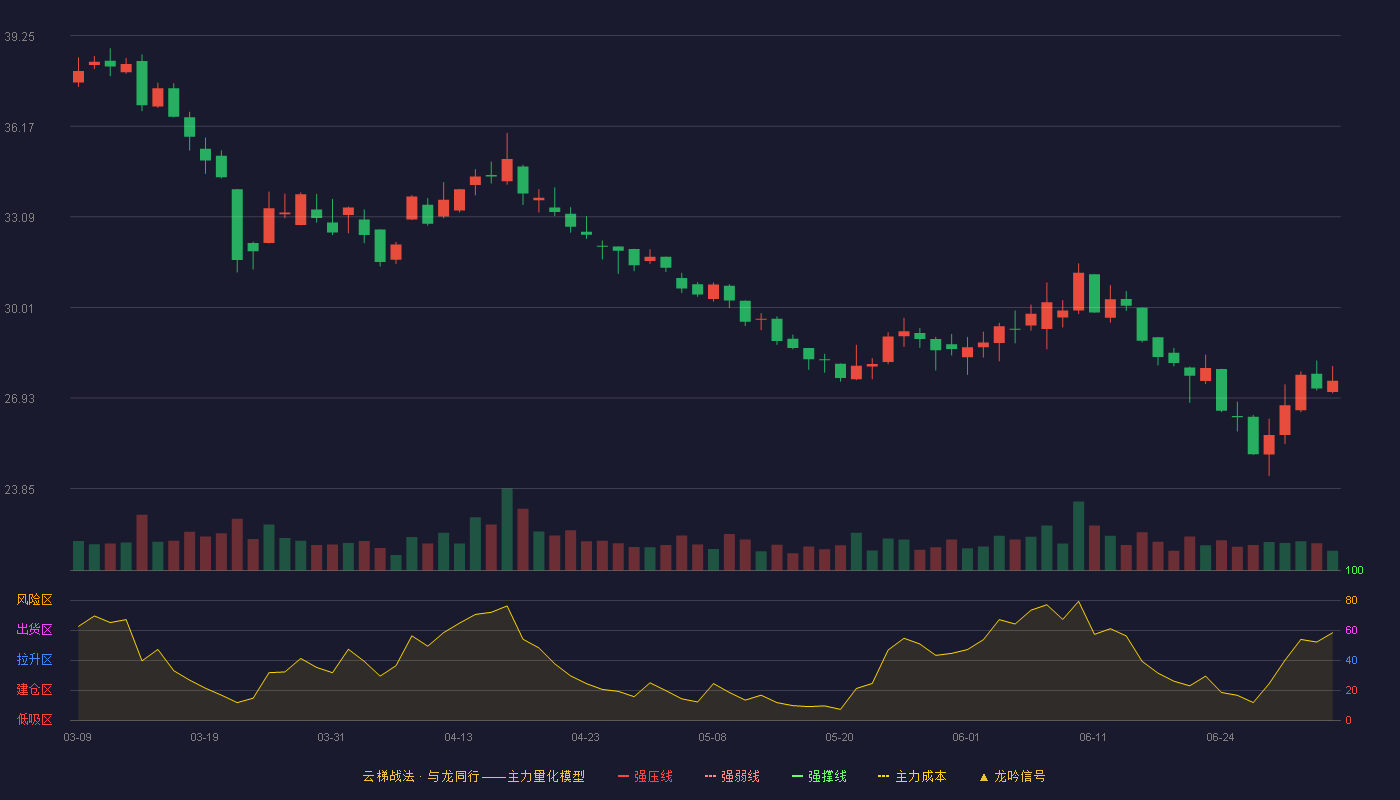
Task: Click the red 20 indicator axis value
Action: pos(1351,690)
